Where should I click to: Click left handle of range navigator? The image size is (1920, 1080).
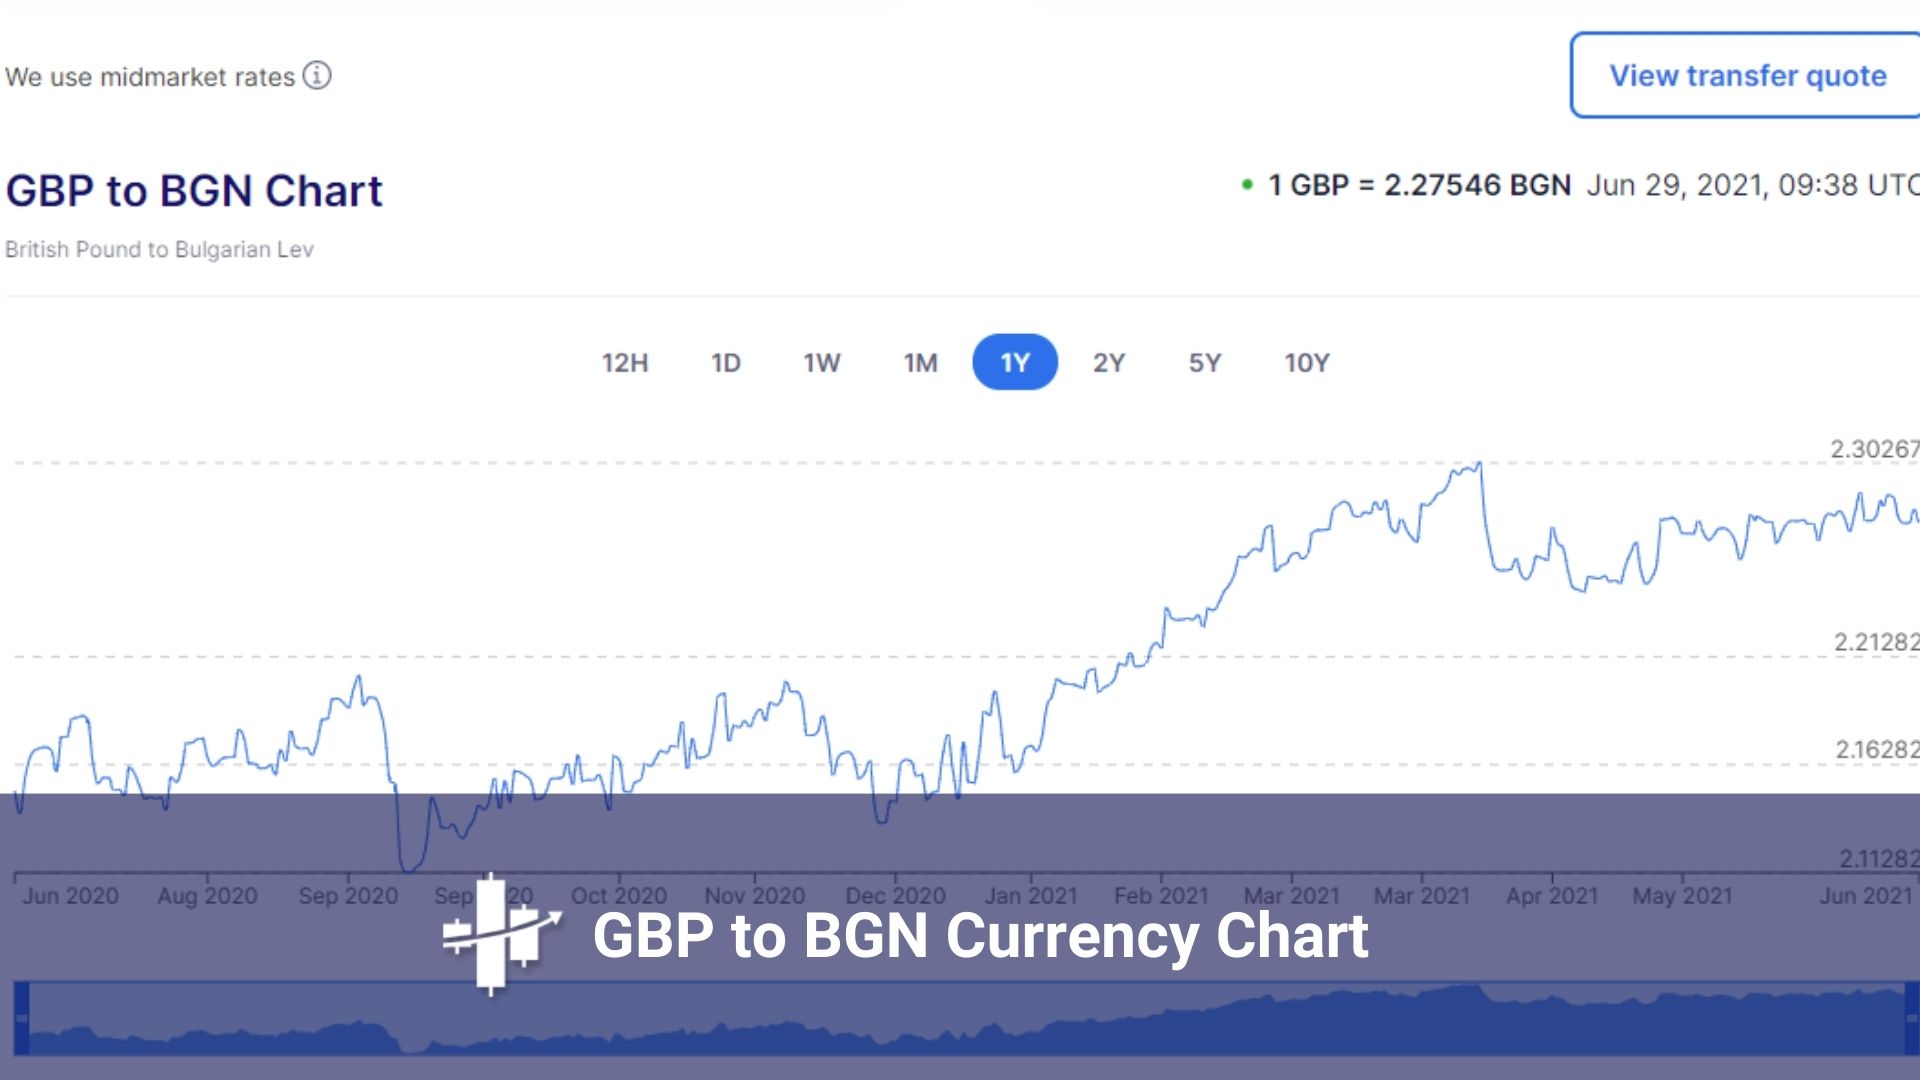[x=22, y=1019]
